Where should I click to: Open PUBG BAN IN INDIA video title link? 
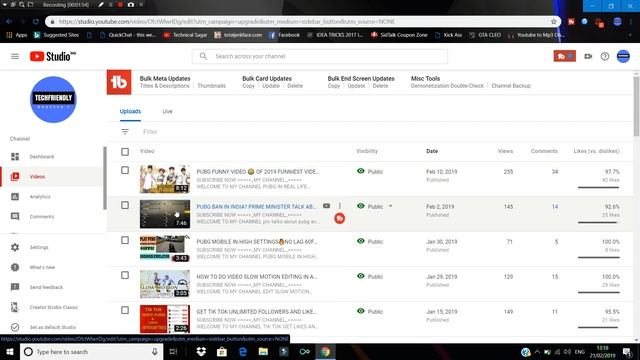coord(256,207)
